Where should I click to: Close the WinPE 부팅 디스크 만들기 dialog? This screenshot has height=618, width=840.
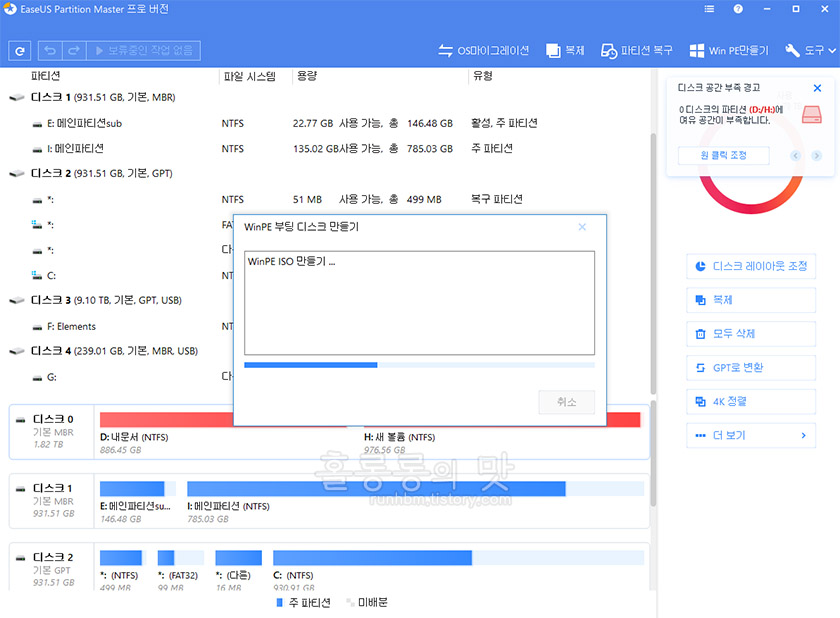coord(582,227)
